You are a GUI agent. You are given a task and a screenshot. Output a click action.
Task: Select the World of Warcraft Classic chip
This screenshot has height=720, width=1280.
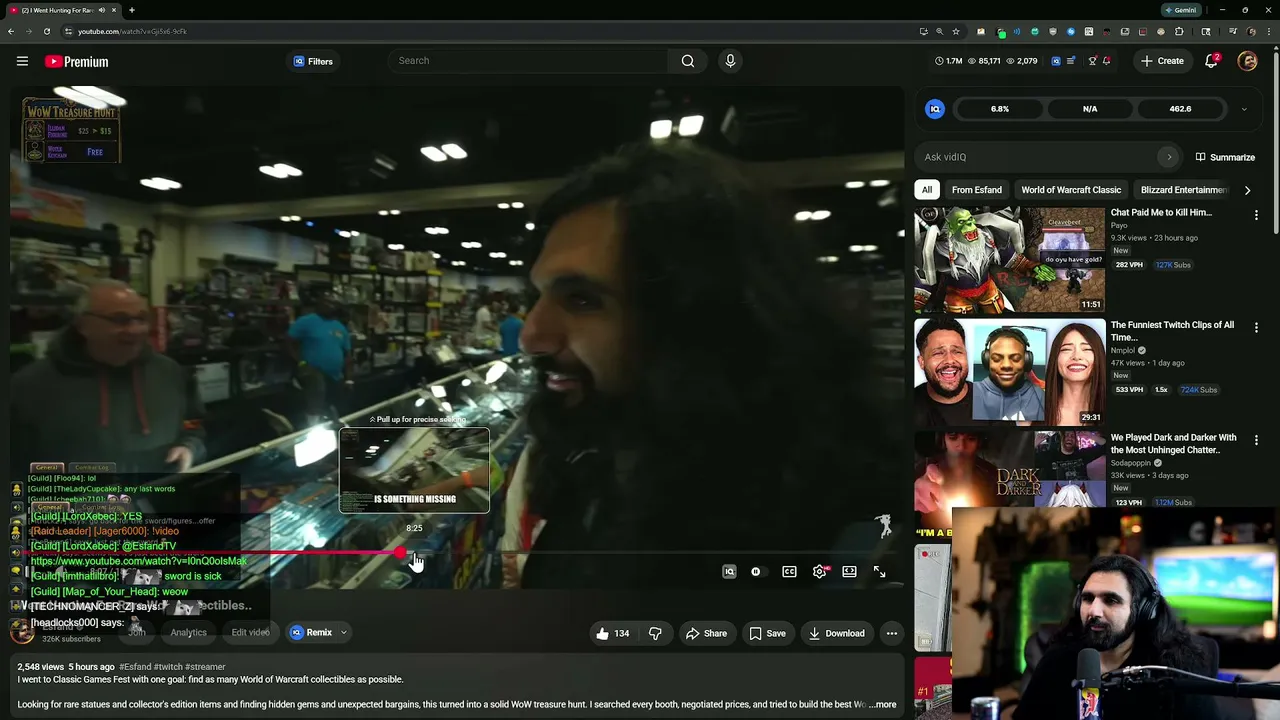1071,190
